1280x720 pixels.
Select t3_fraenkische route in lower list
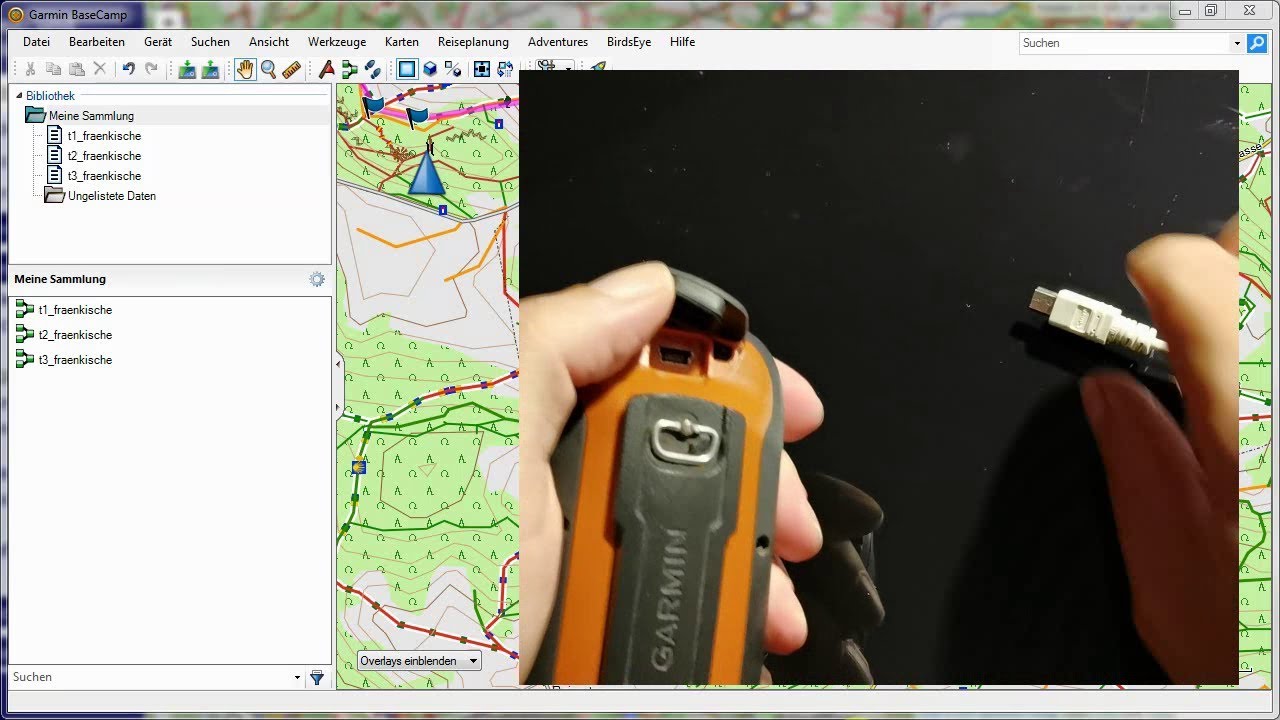[64, 360]
